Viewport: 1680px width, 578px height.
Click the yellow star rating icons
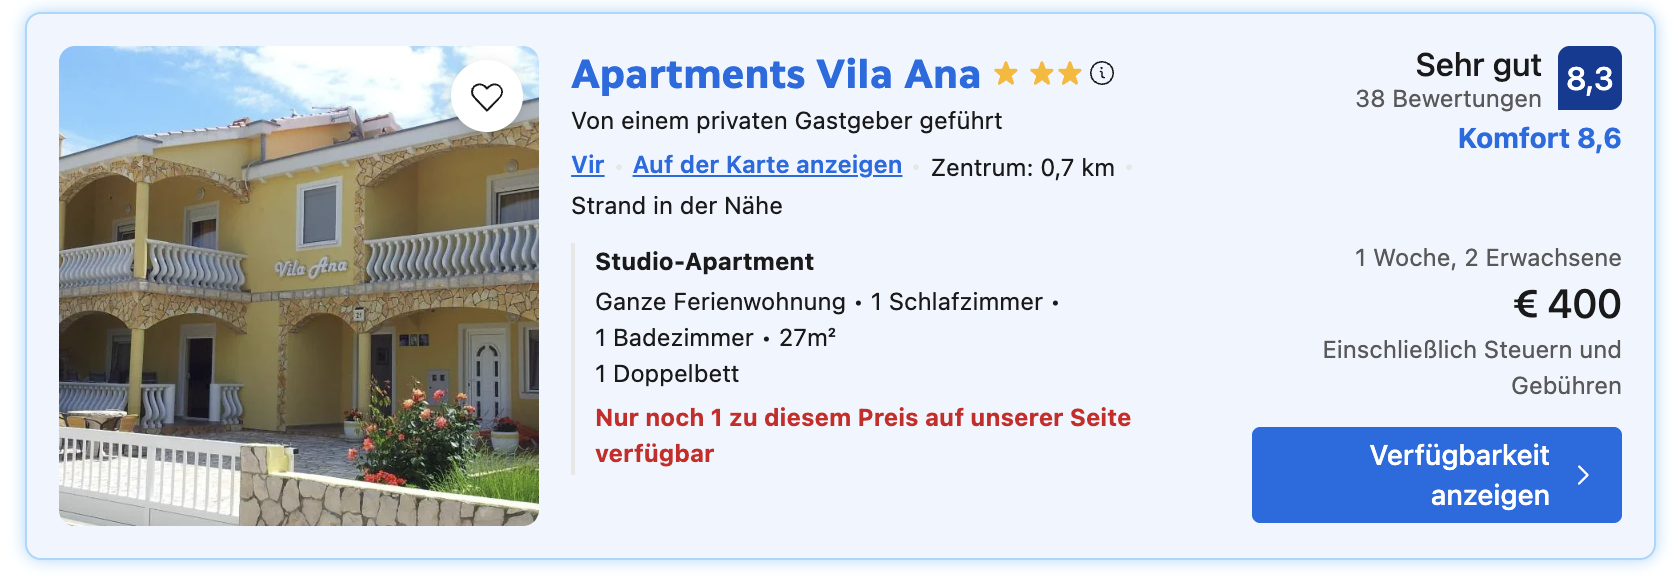point(1038,73)
